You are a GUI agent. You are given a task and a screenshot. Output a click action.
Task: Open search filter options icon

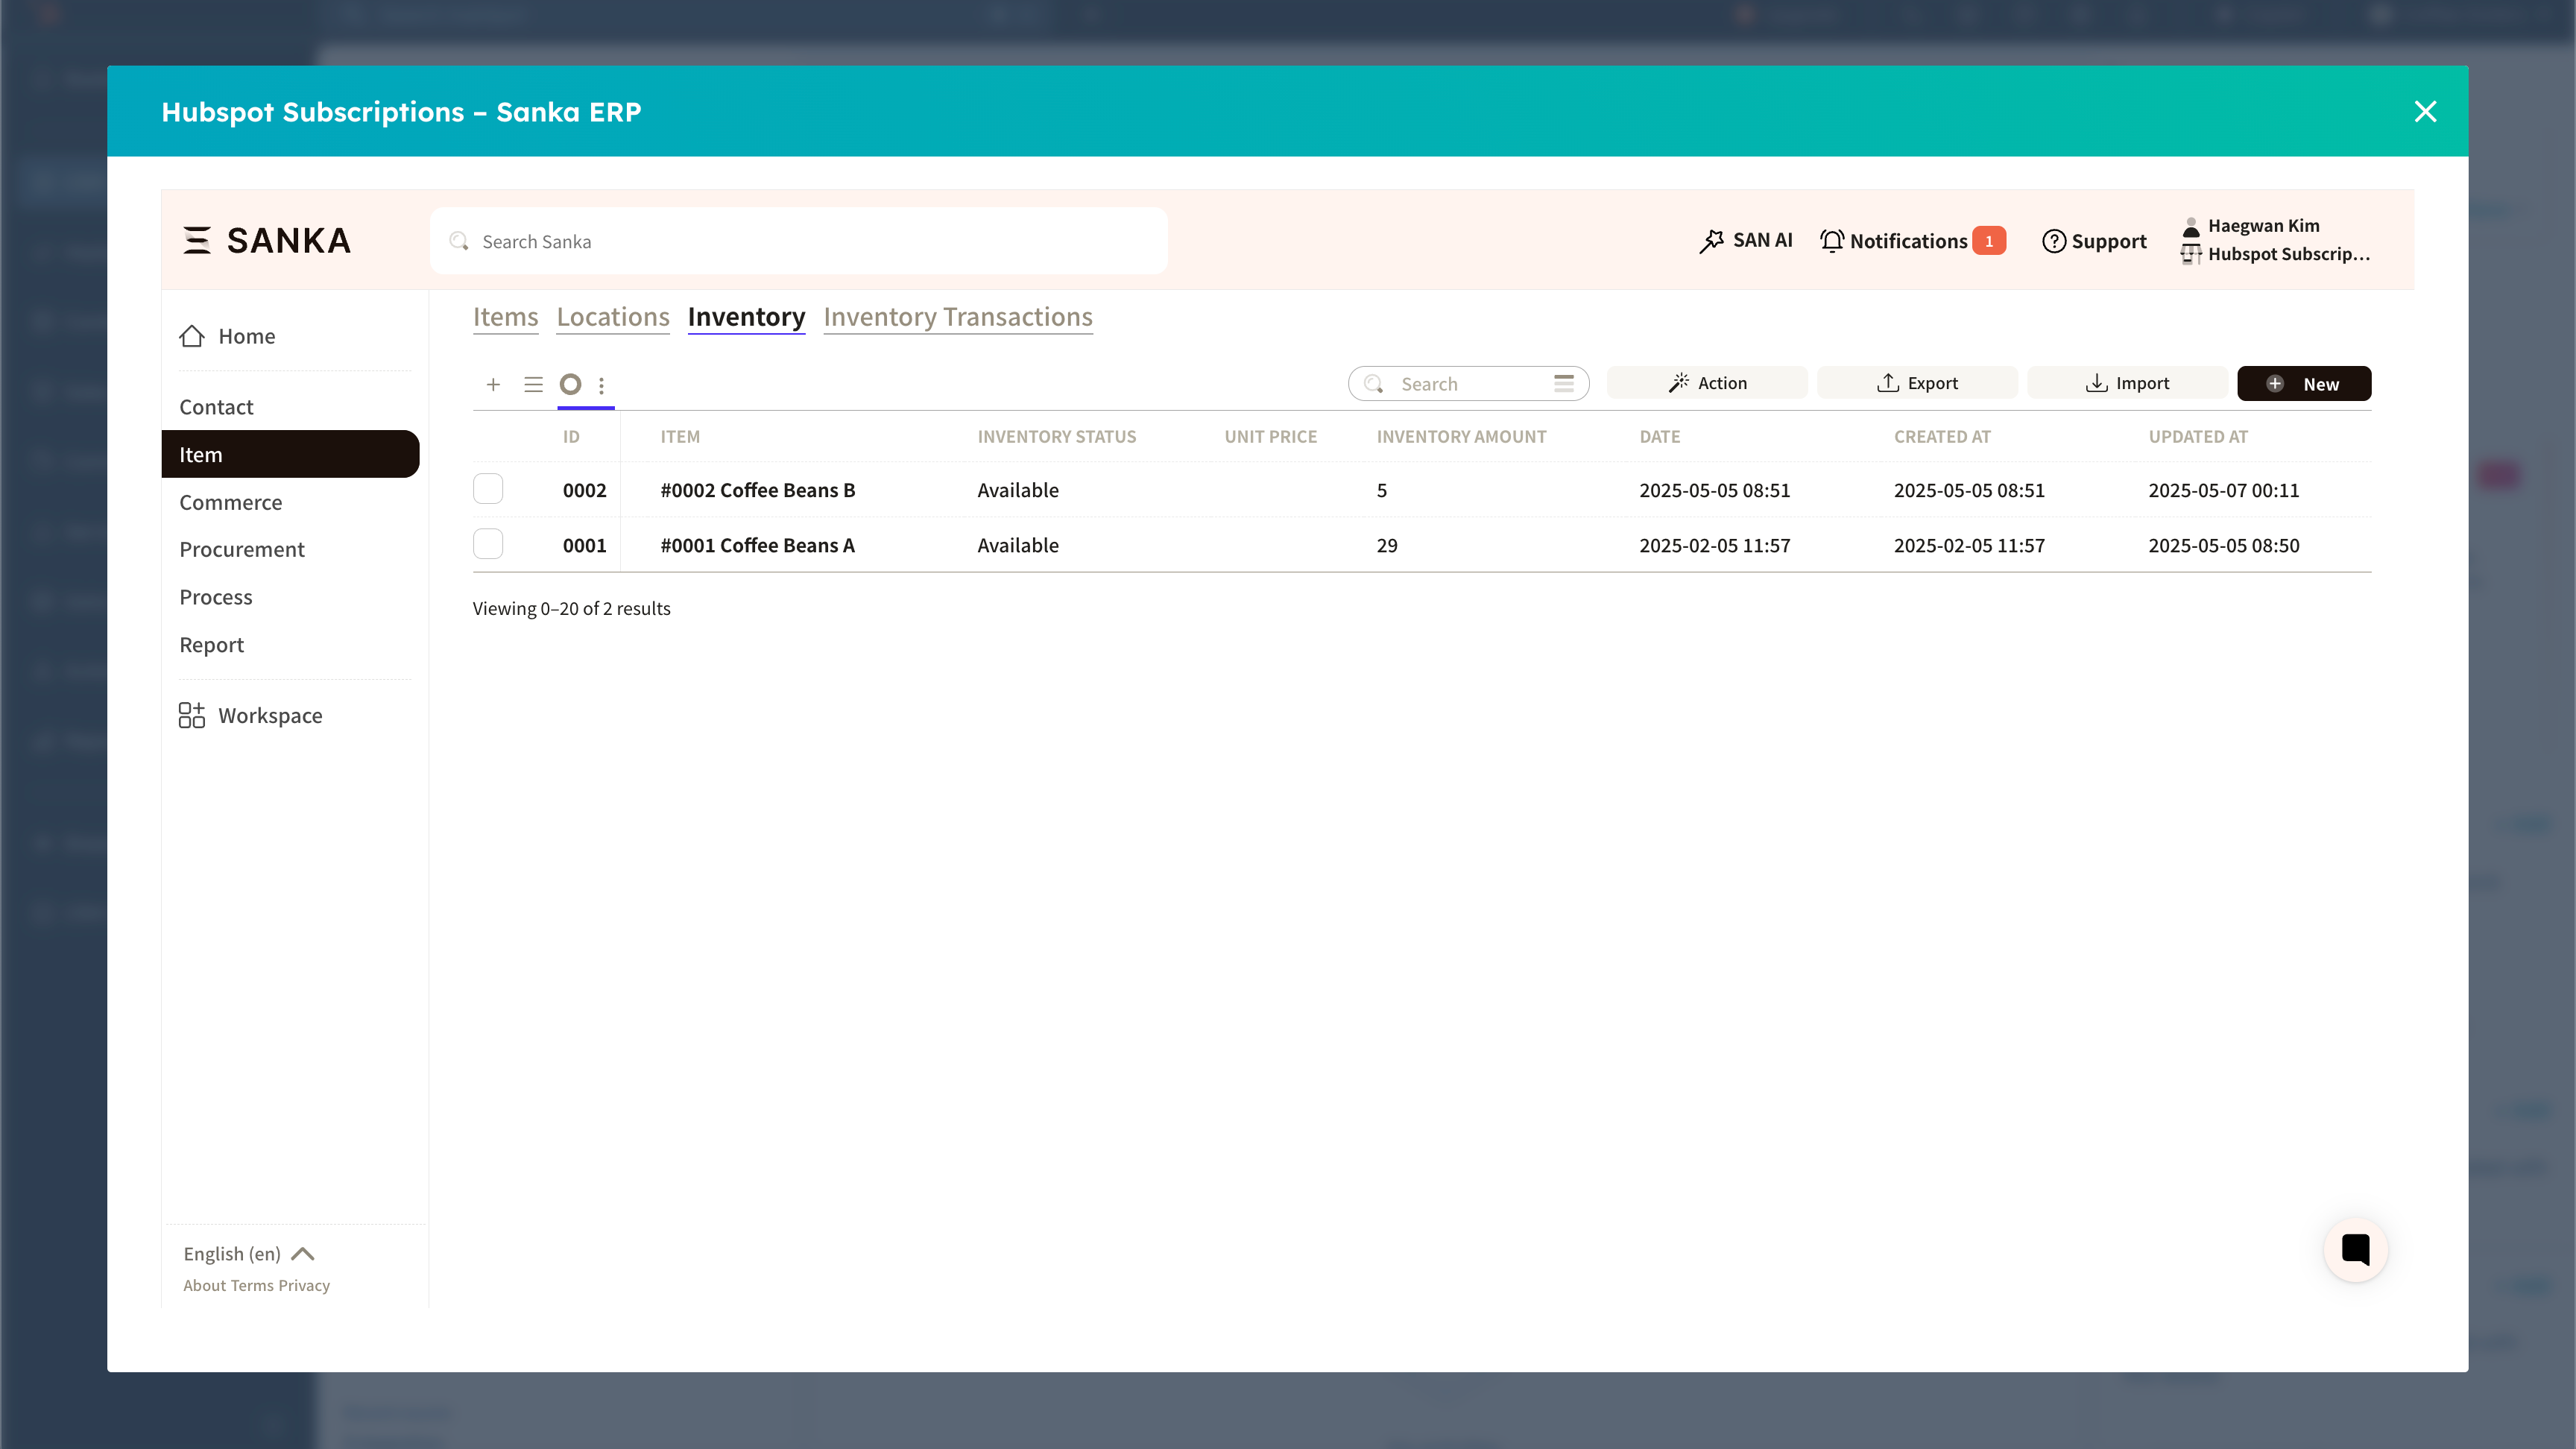(1564, 383)
